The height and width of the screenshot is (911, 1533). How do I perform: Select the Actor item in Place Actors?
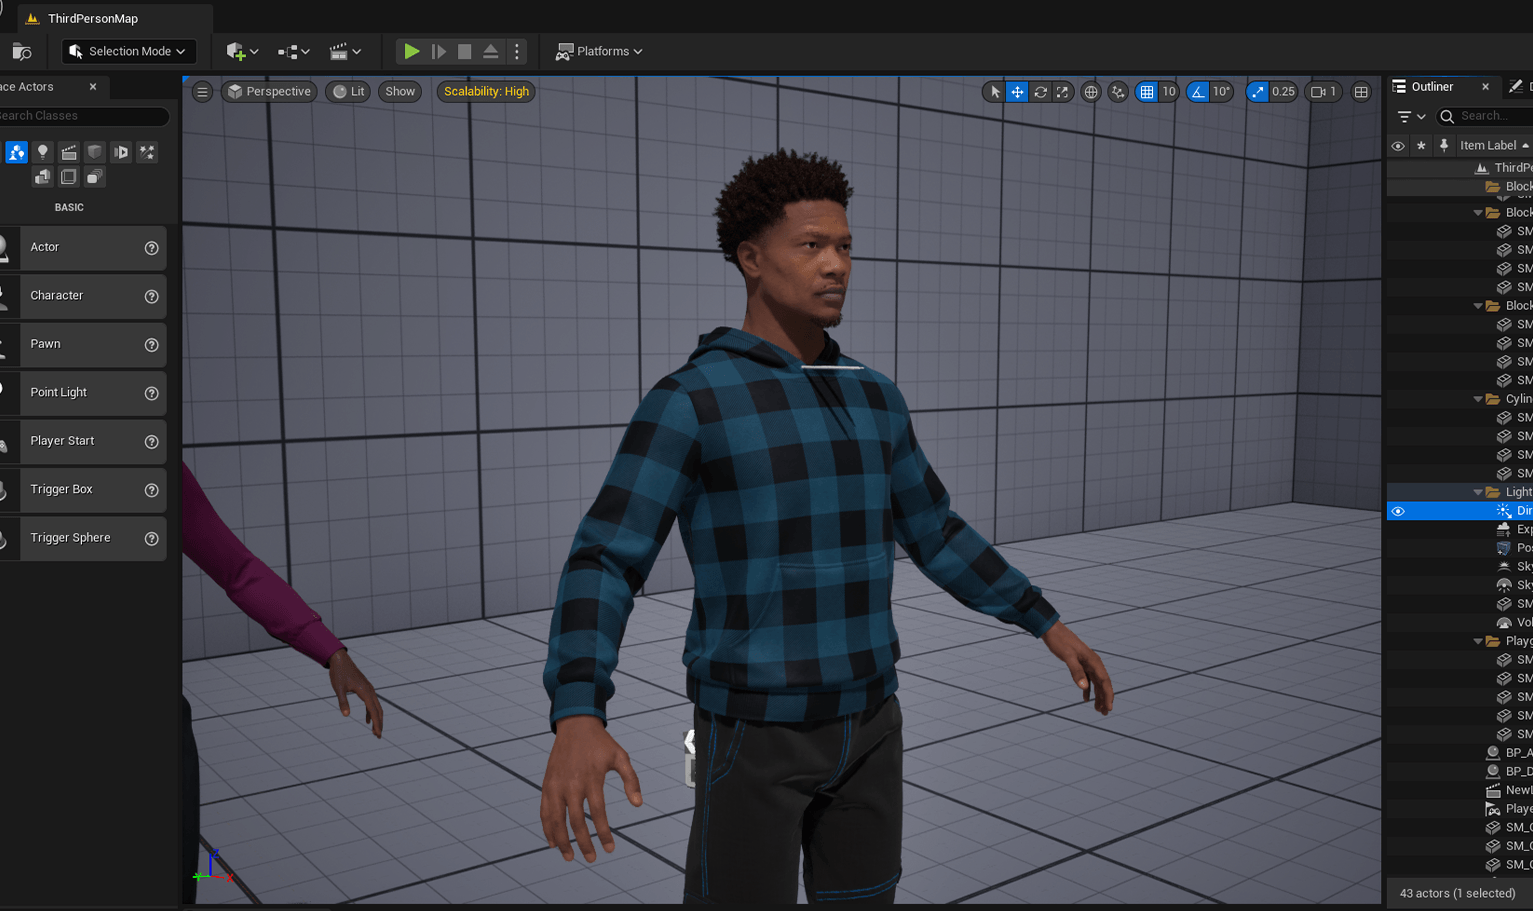(x=83, y=247)
